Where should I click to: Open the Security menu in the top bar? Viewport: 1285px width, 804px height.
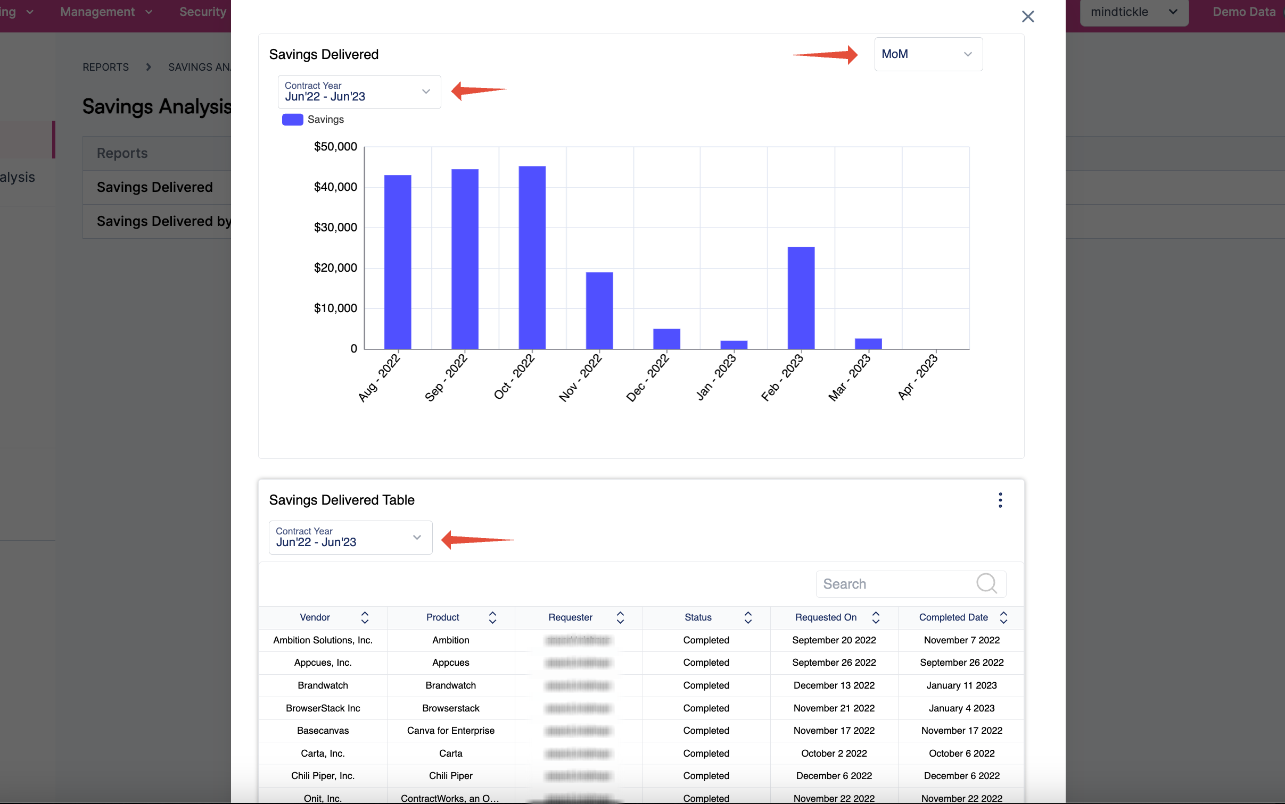click(x=204, y=12)
